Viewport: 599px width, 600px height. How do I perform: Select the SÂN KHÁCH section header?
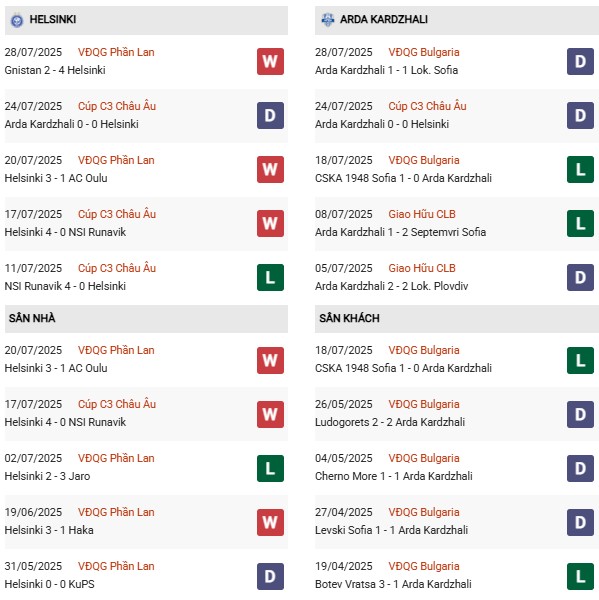tap(457, 318)
